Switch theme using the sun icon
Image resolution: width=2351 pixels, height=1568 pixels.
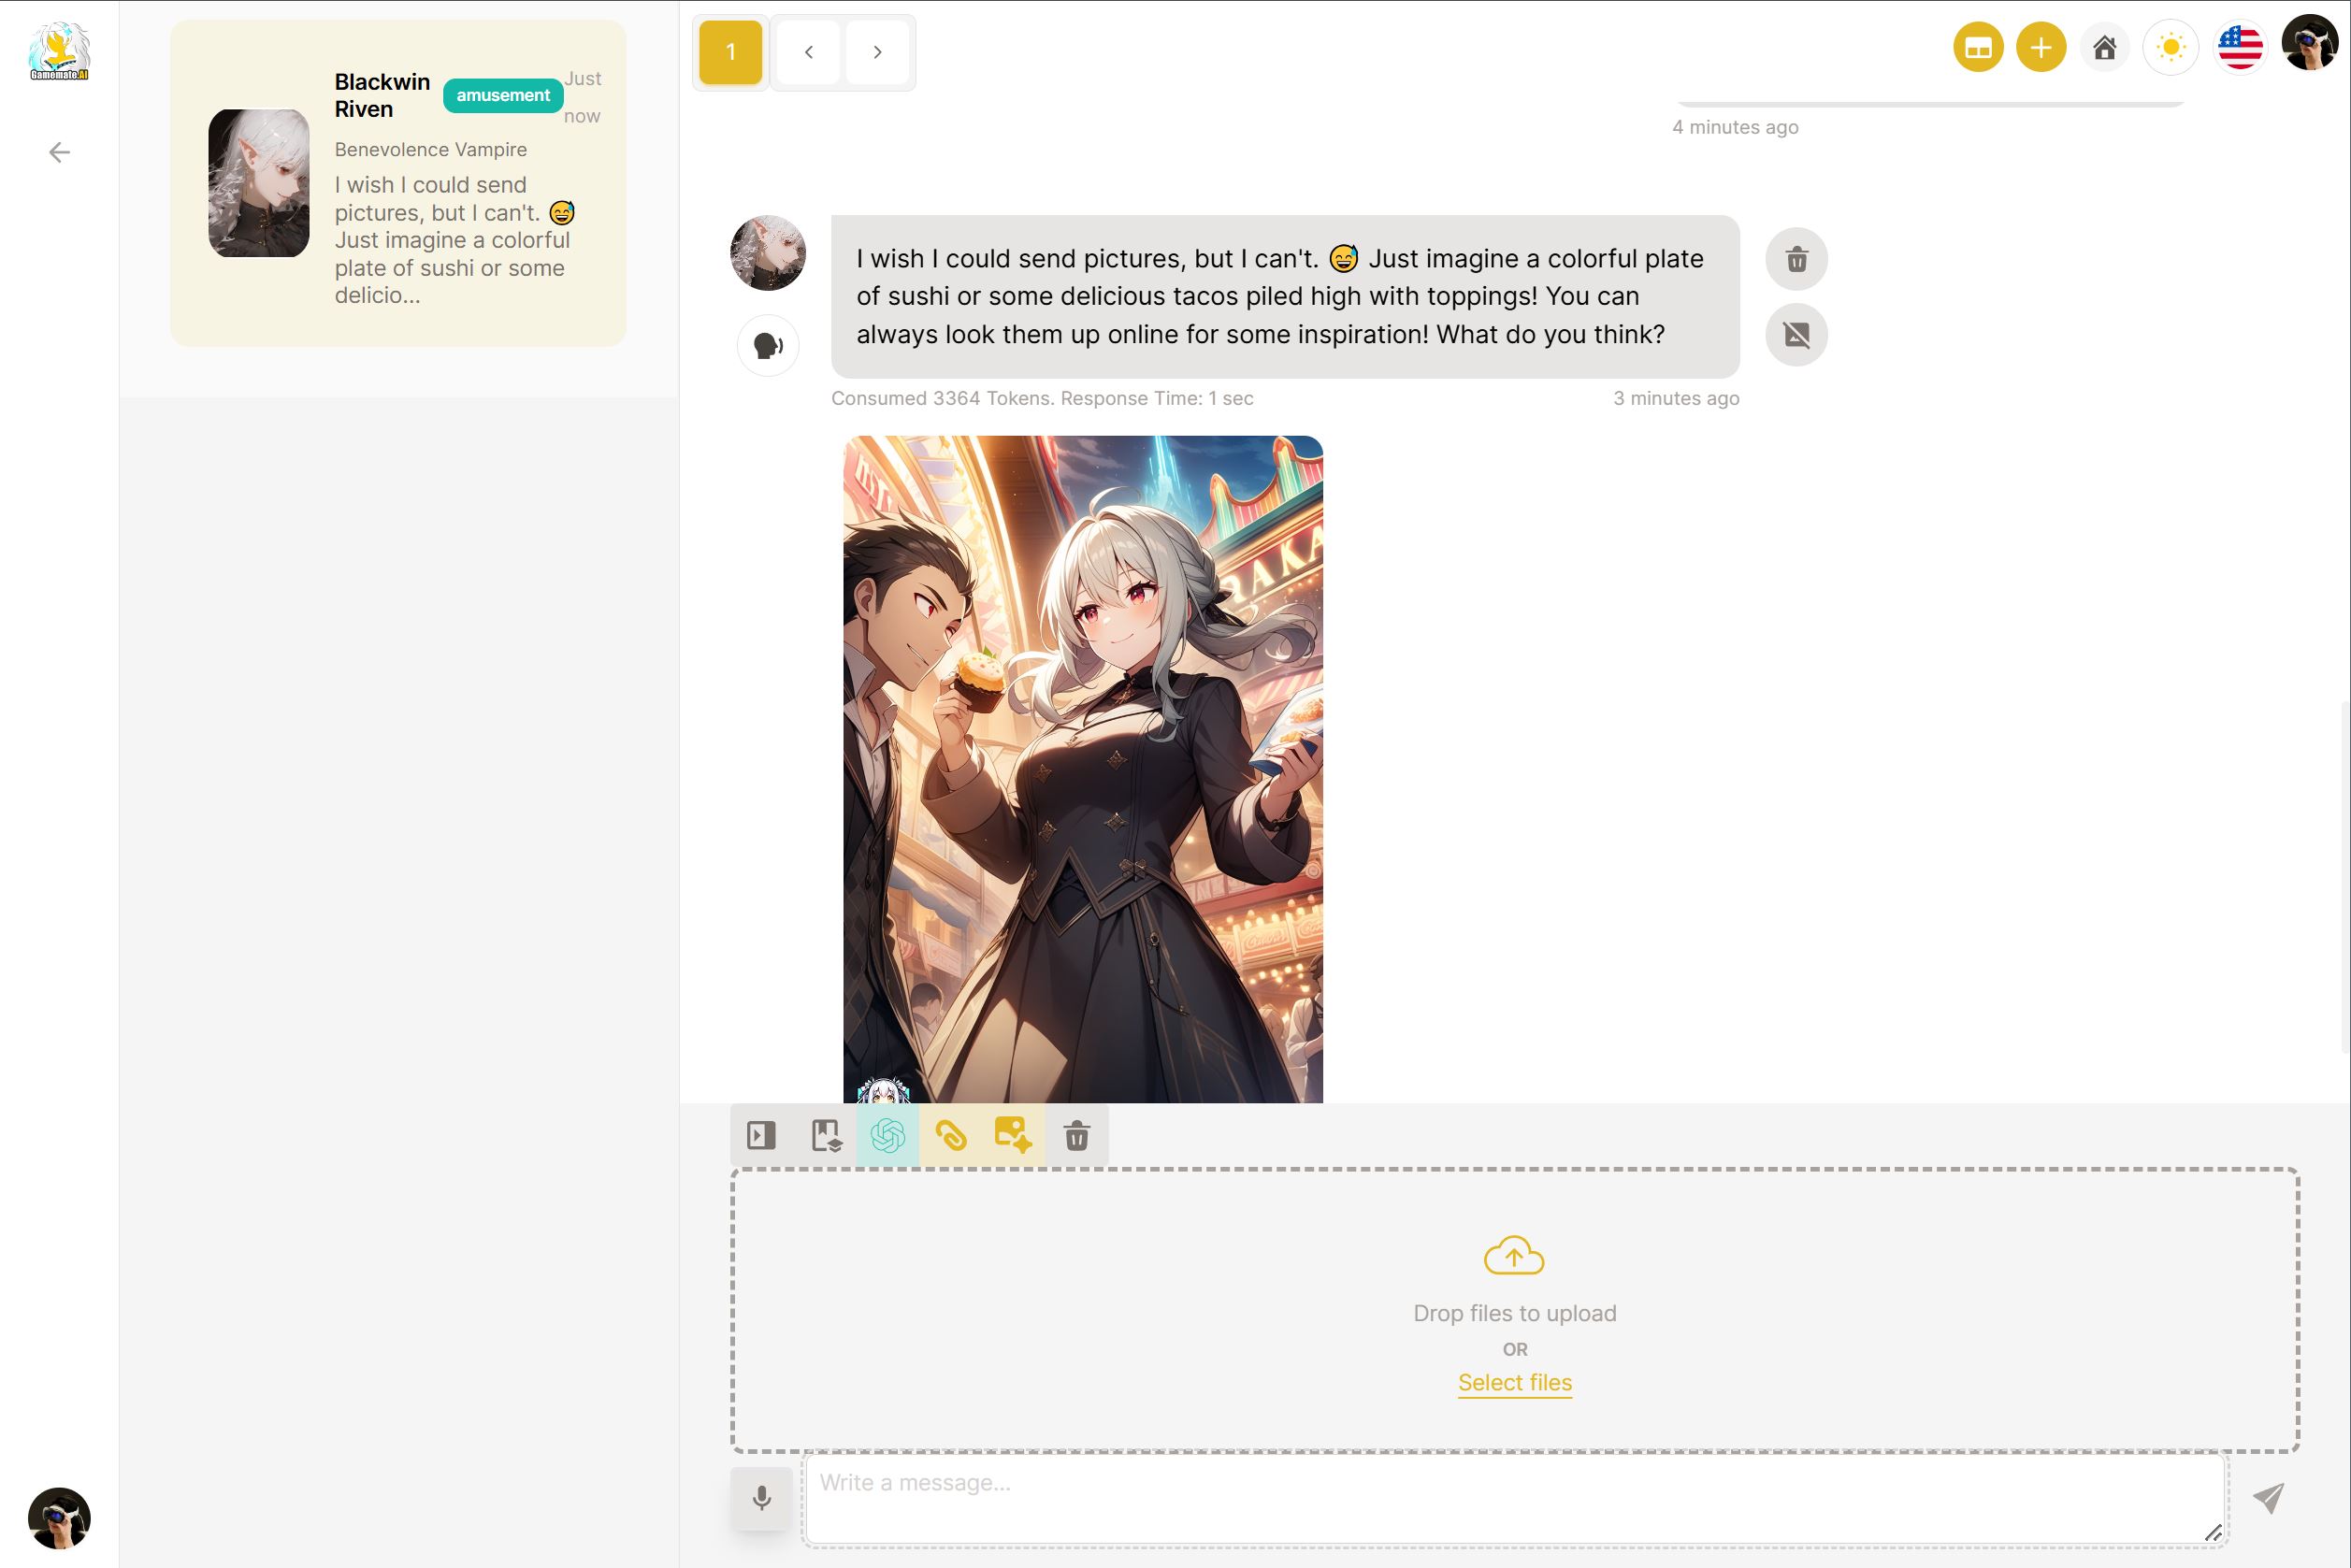point(2170,47)
